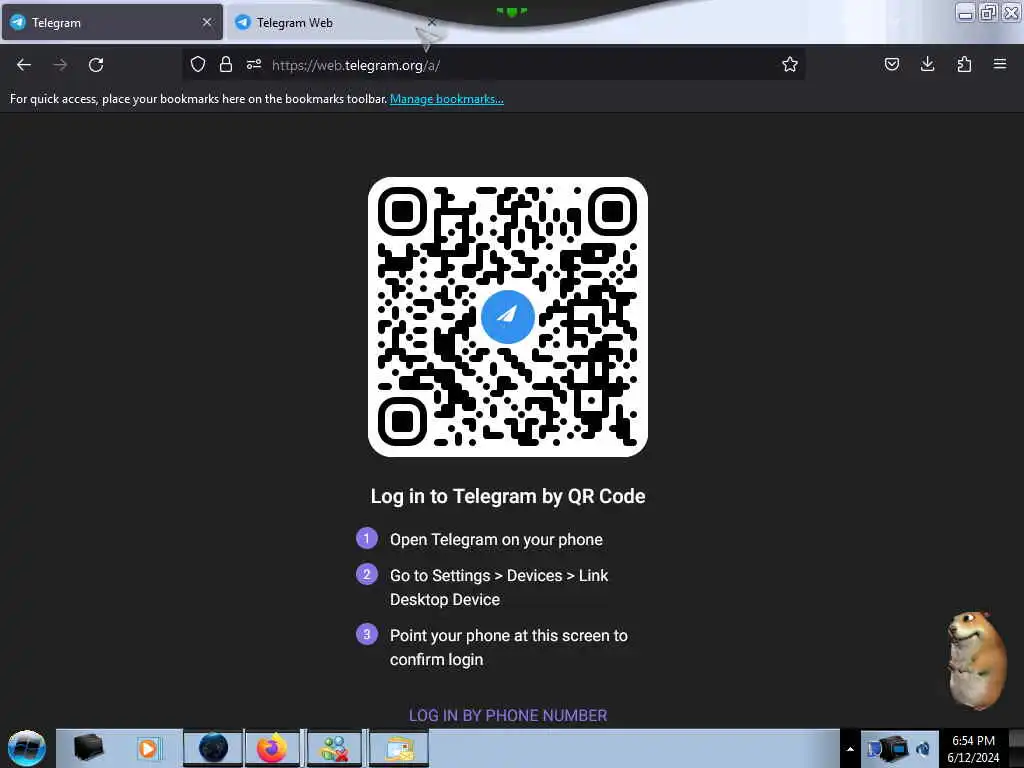The image size is (1024, 768).
Task: Open the clock showing 6:54 PM
Action: pos(973,749)
